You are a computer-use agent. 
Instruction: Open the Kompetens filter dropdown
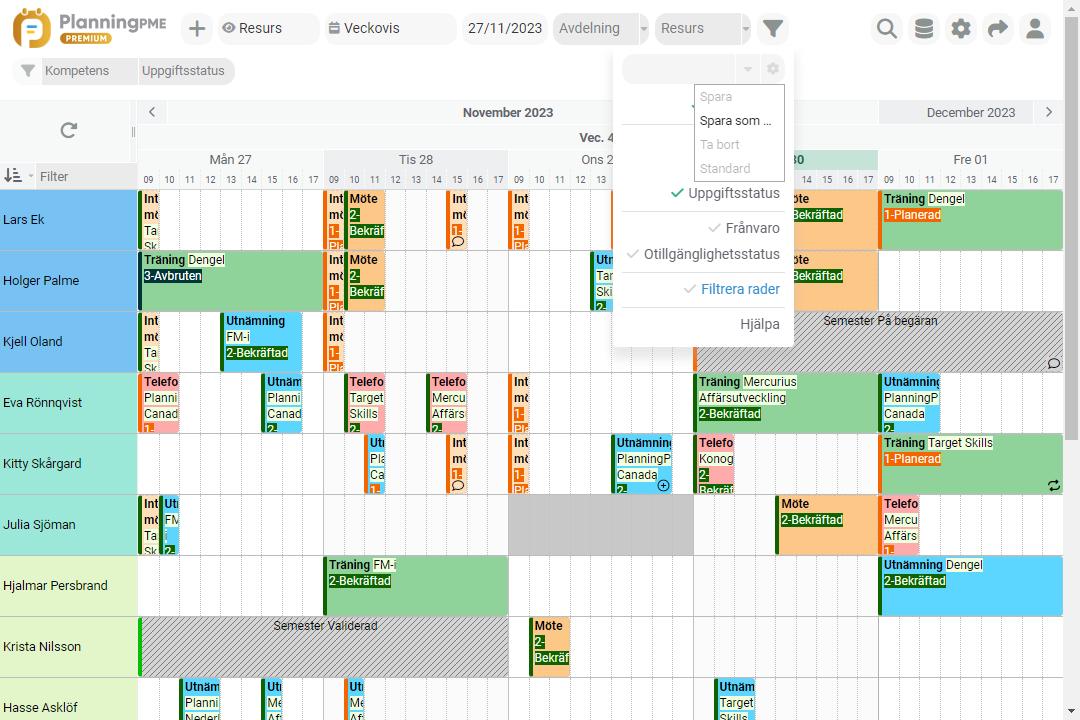88,71
